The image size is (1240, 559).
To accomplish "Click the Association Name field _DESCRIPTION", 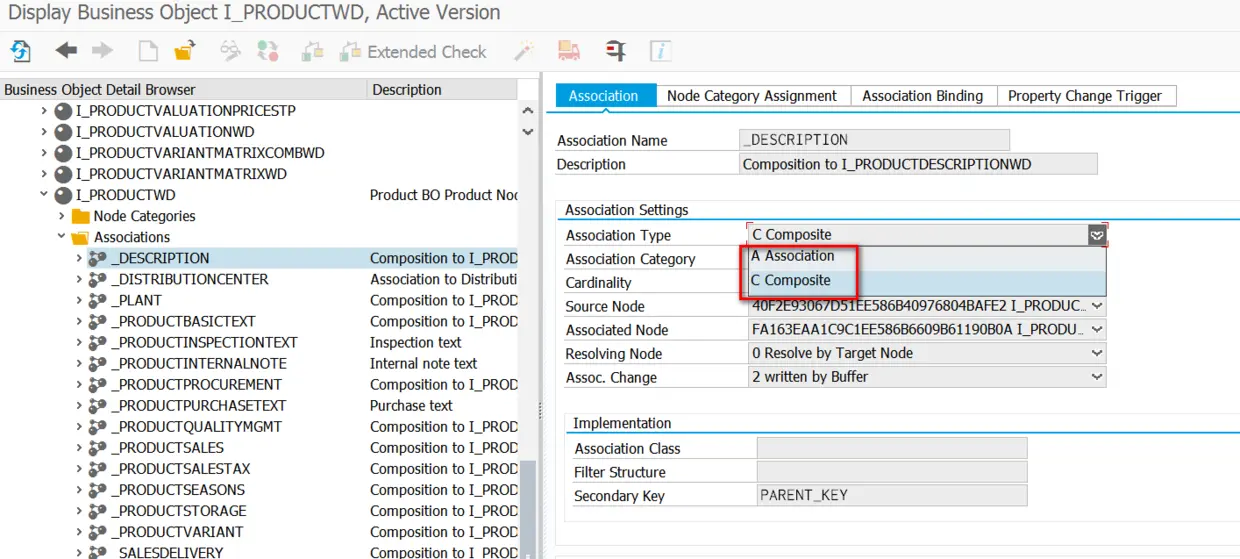I will pos(874,140).
